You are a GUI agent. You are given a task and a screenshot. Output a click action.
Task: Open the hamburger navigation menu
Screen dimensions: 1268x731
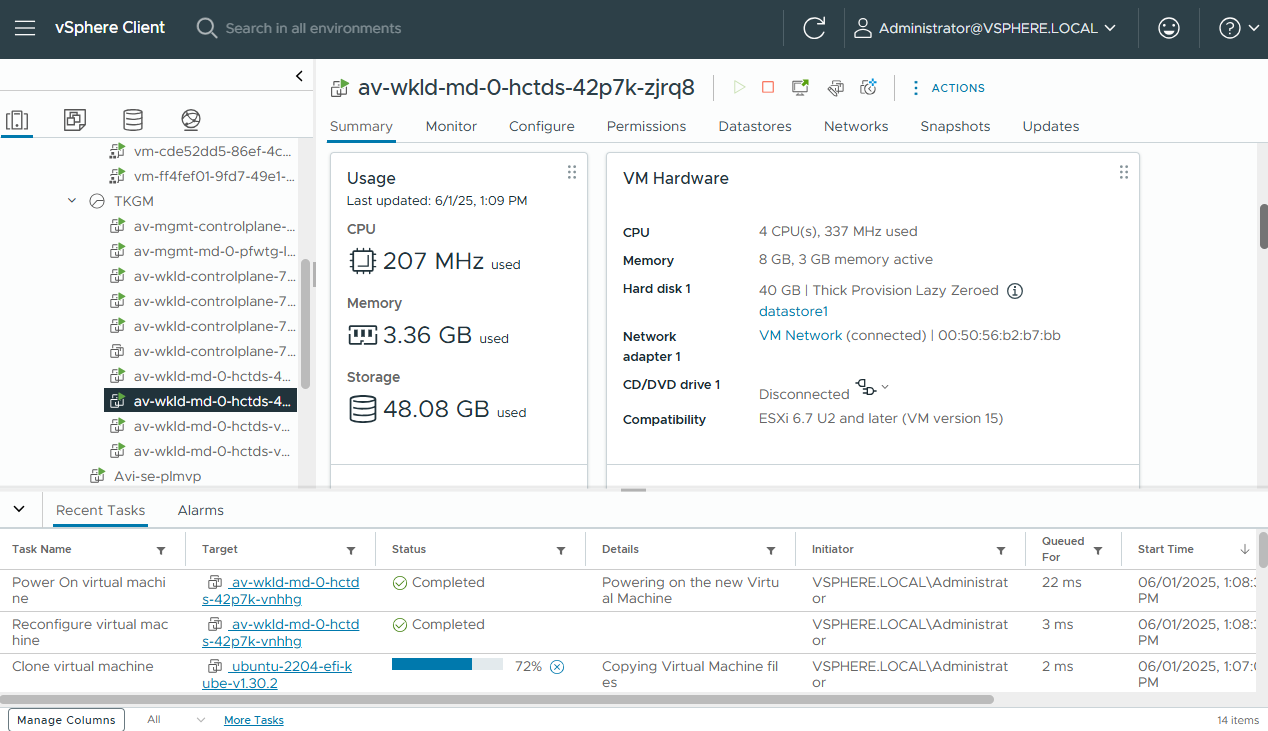pyautogui.click(x=25, y=28)
